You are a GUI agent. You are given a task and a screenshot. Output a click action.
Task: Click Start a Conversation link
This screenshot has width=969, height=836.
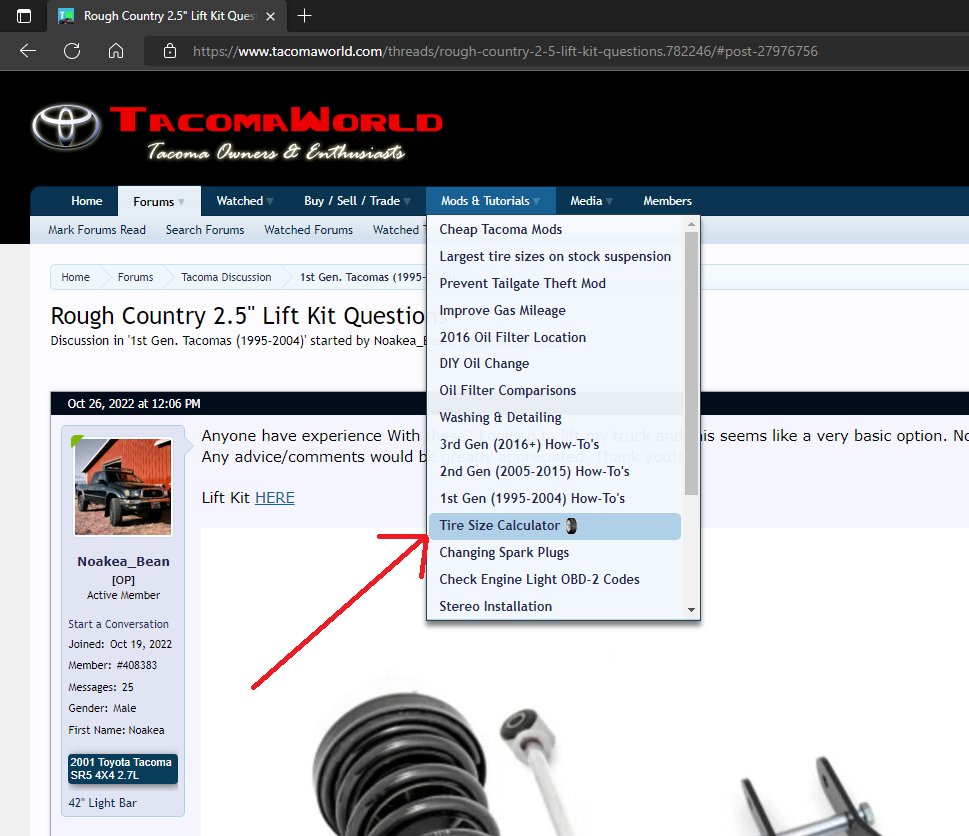point(119,624)
